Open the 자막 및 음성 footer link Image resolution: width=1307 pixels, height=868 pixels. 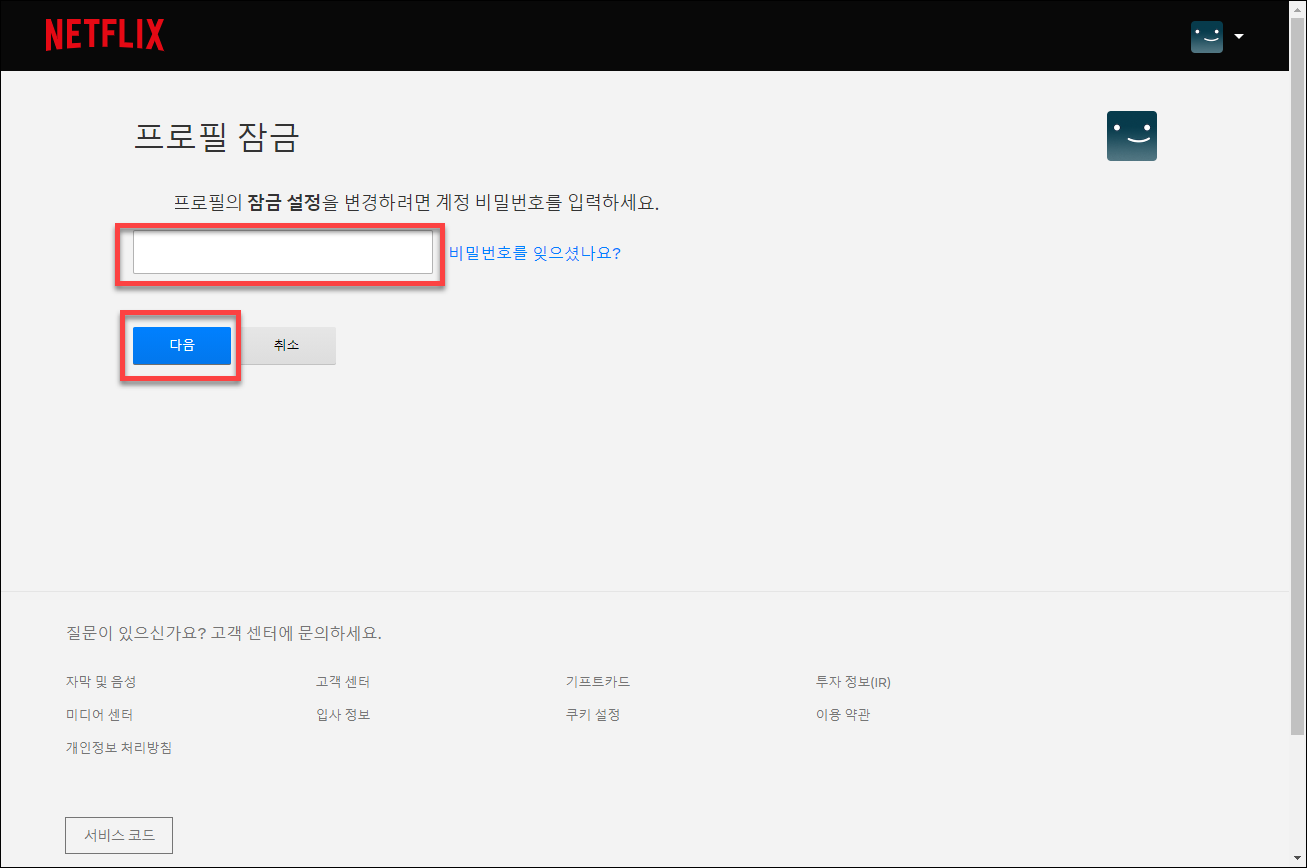(101, 682)
